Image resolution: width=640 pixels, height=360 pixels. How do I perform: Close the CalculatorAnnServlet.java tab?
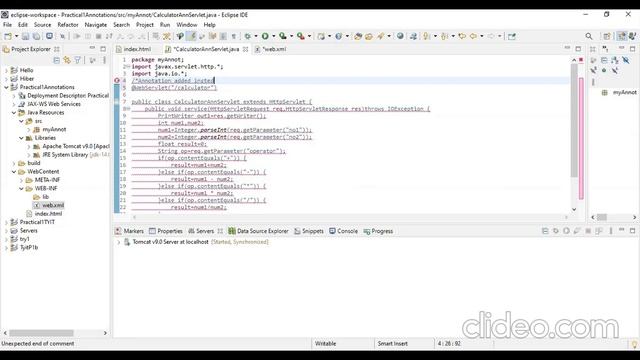245,49
